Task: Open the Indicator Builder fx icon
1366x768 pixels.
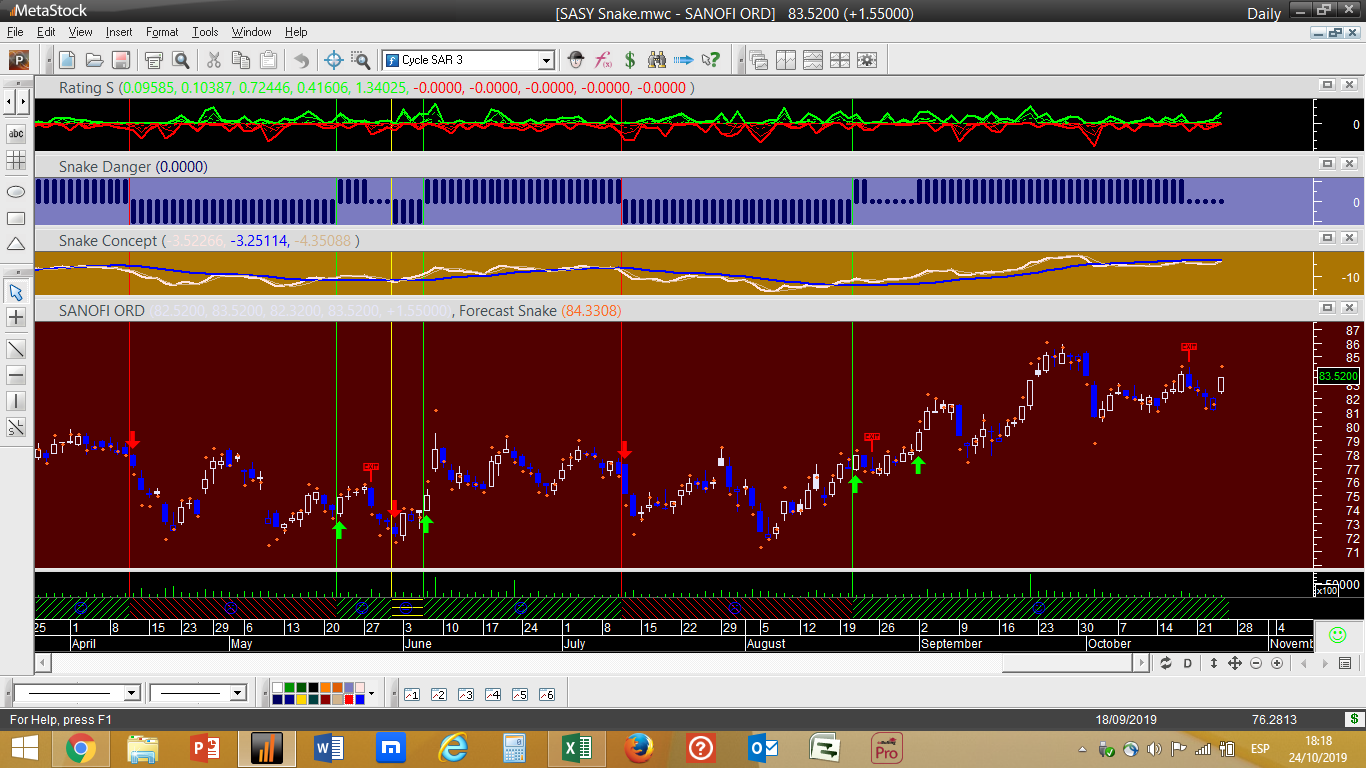Action: (603, 60)
